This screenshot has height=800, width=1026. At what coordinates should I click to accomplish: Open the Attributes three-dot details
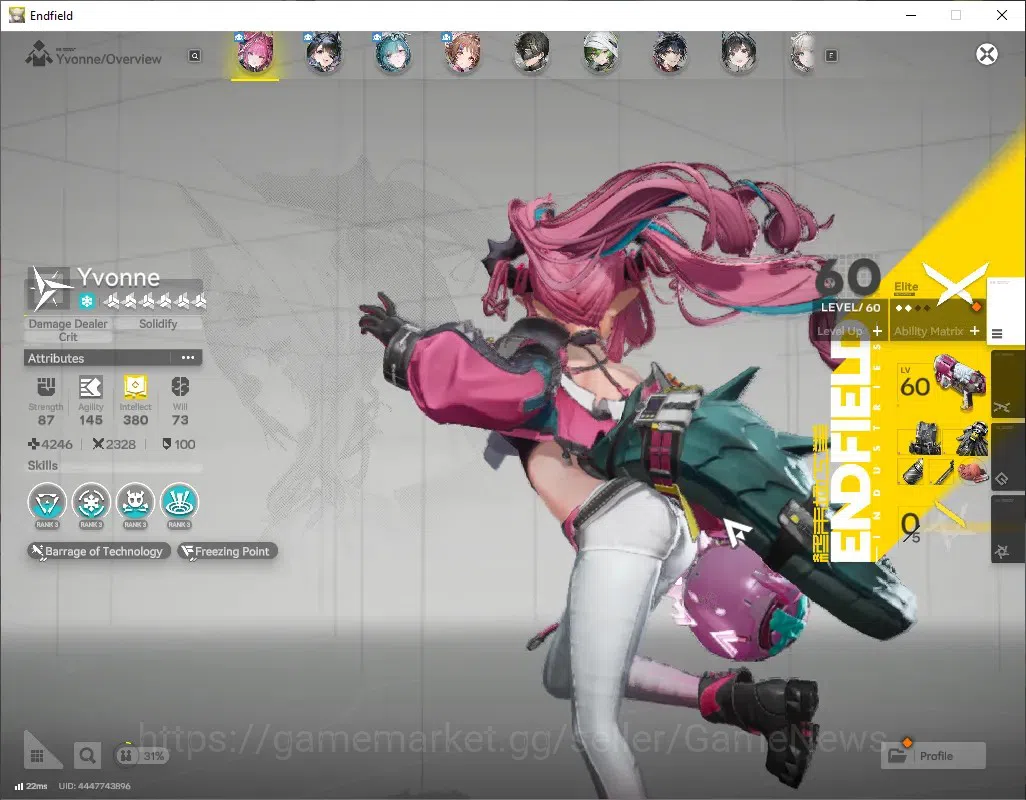tap(188, 358)
